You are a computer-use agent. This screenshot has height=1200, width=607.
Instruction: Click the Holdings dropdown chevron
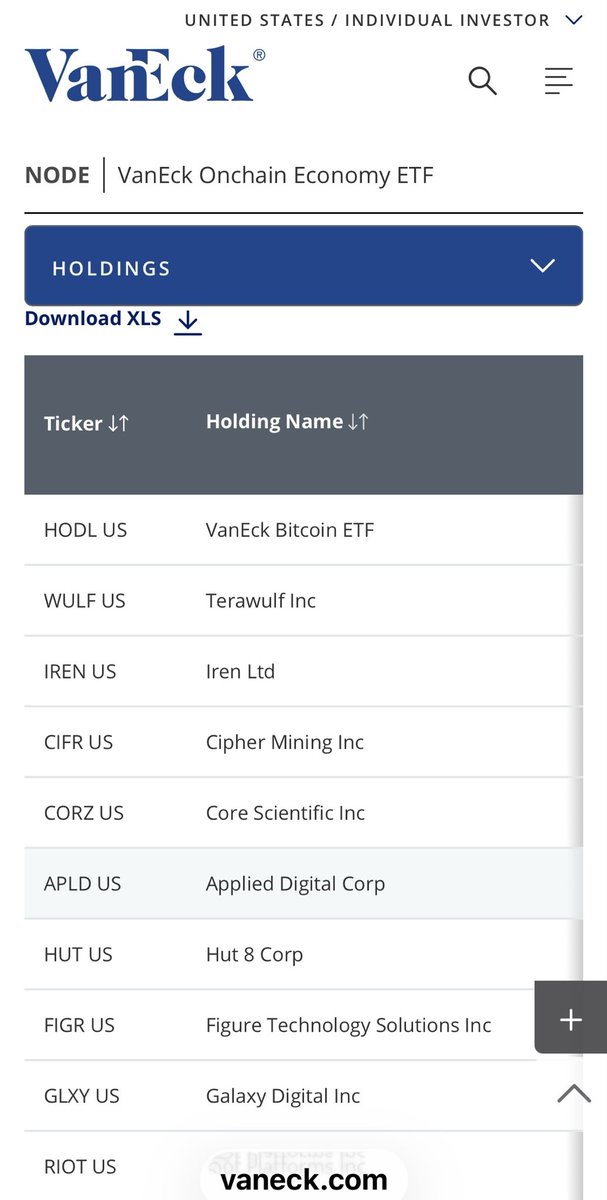(542, 266)
